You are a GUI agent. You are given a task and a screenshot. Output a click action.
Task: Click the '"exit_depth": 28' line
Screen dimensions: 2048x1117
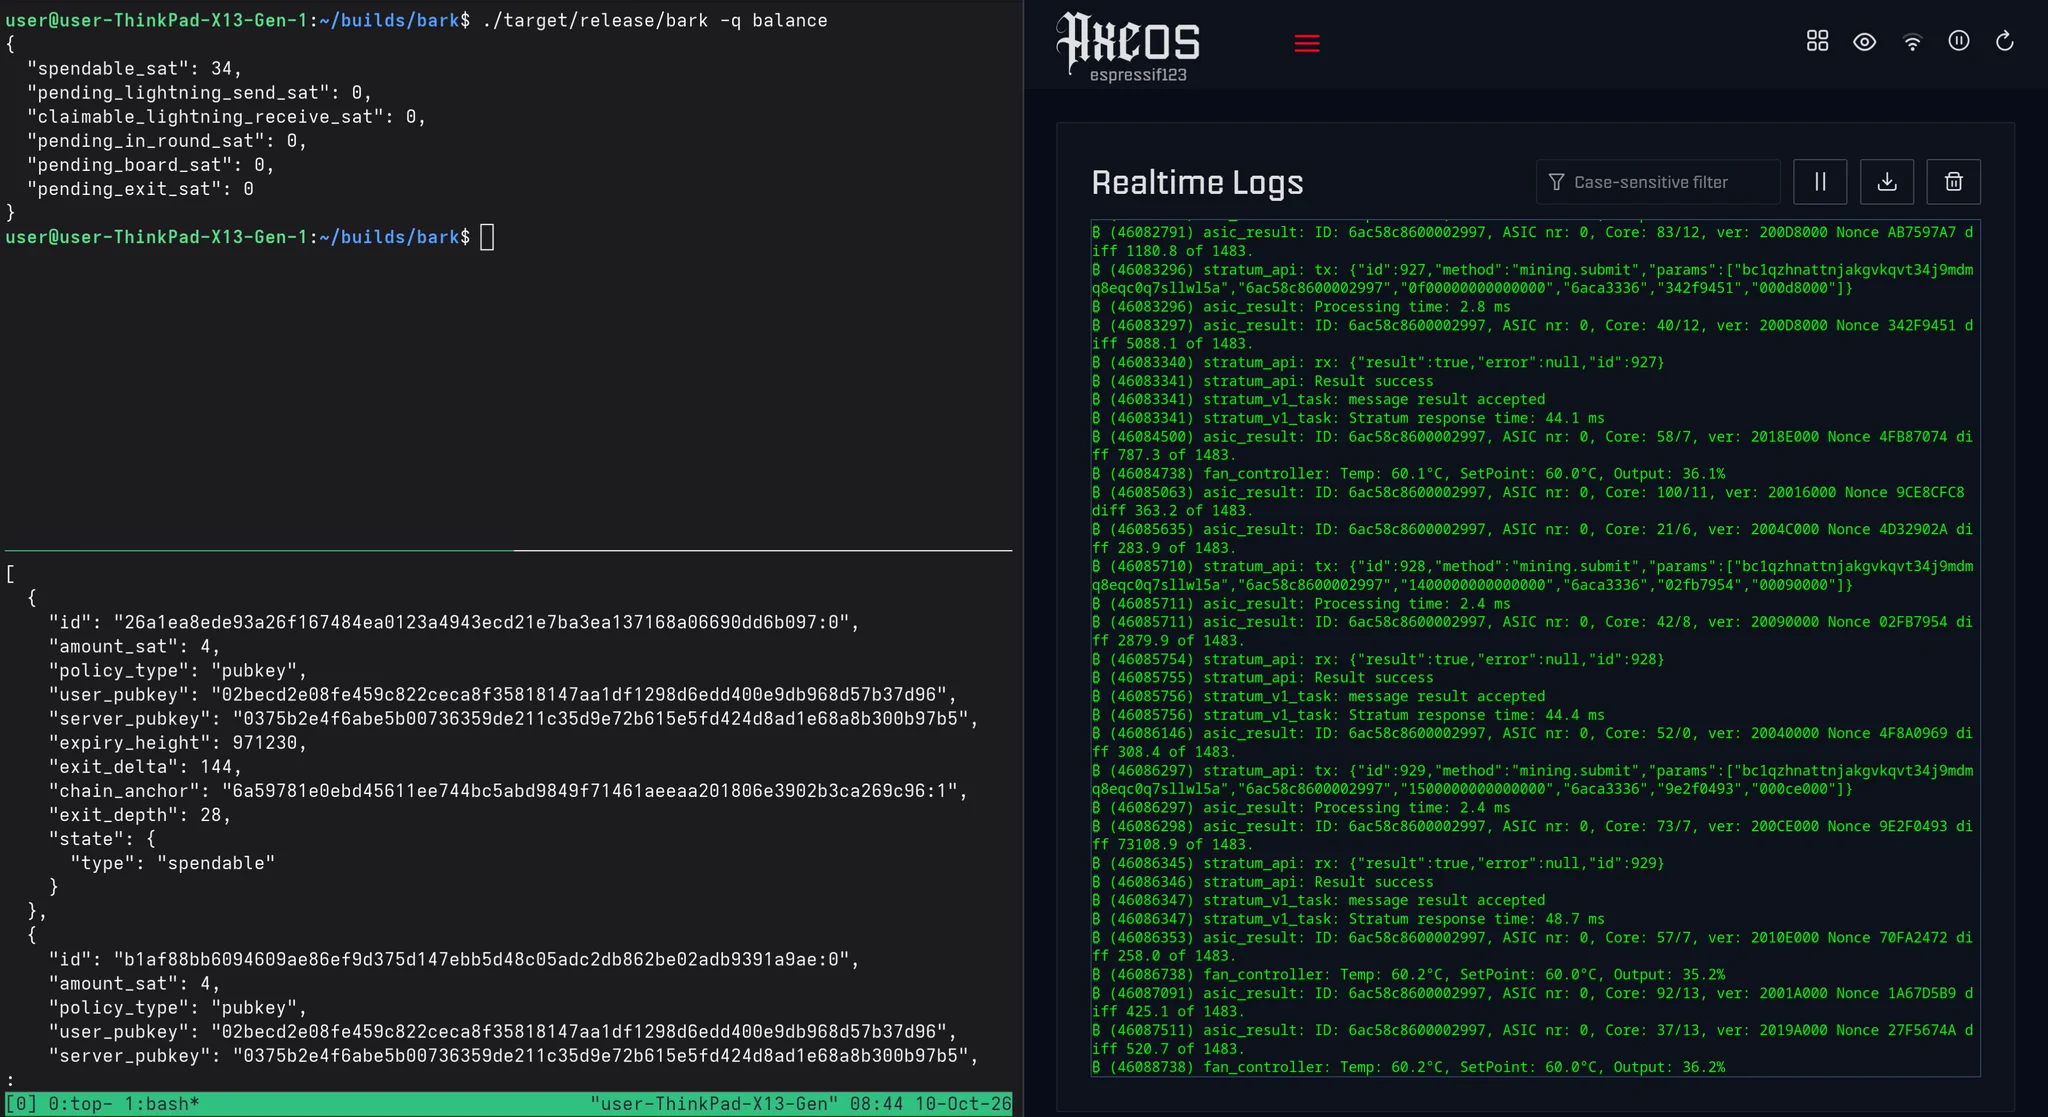click(x=140, y=815)
